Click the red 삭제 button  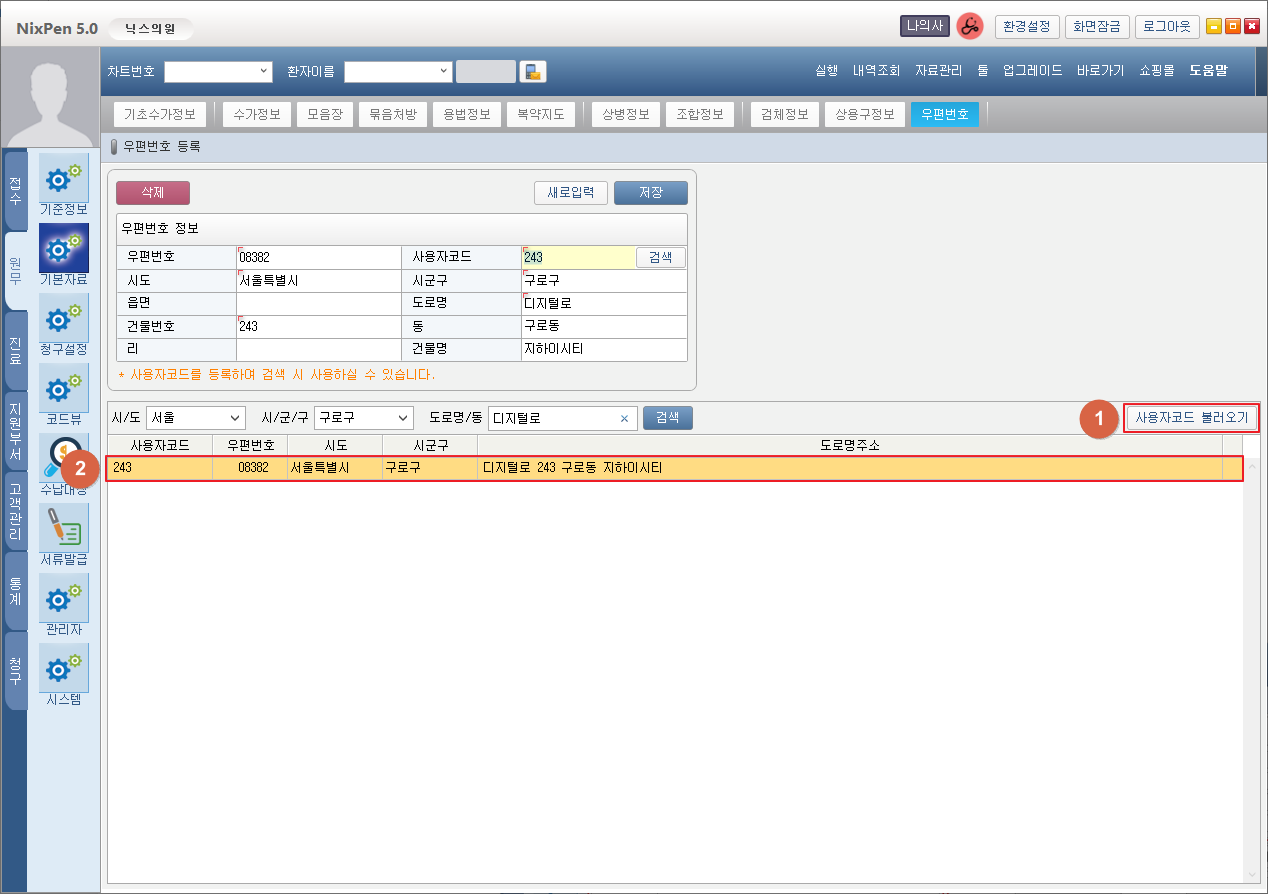click(x=152, y=193)
